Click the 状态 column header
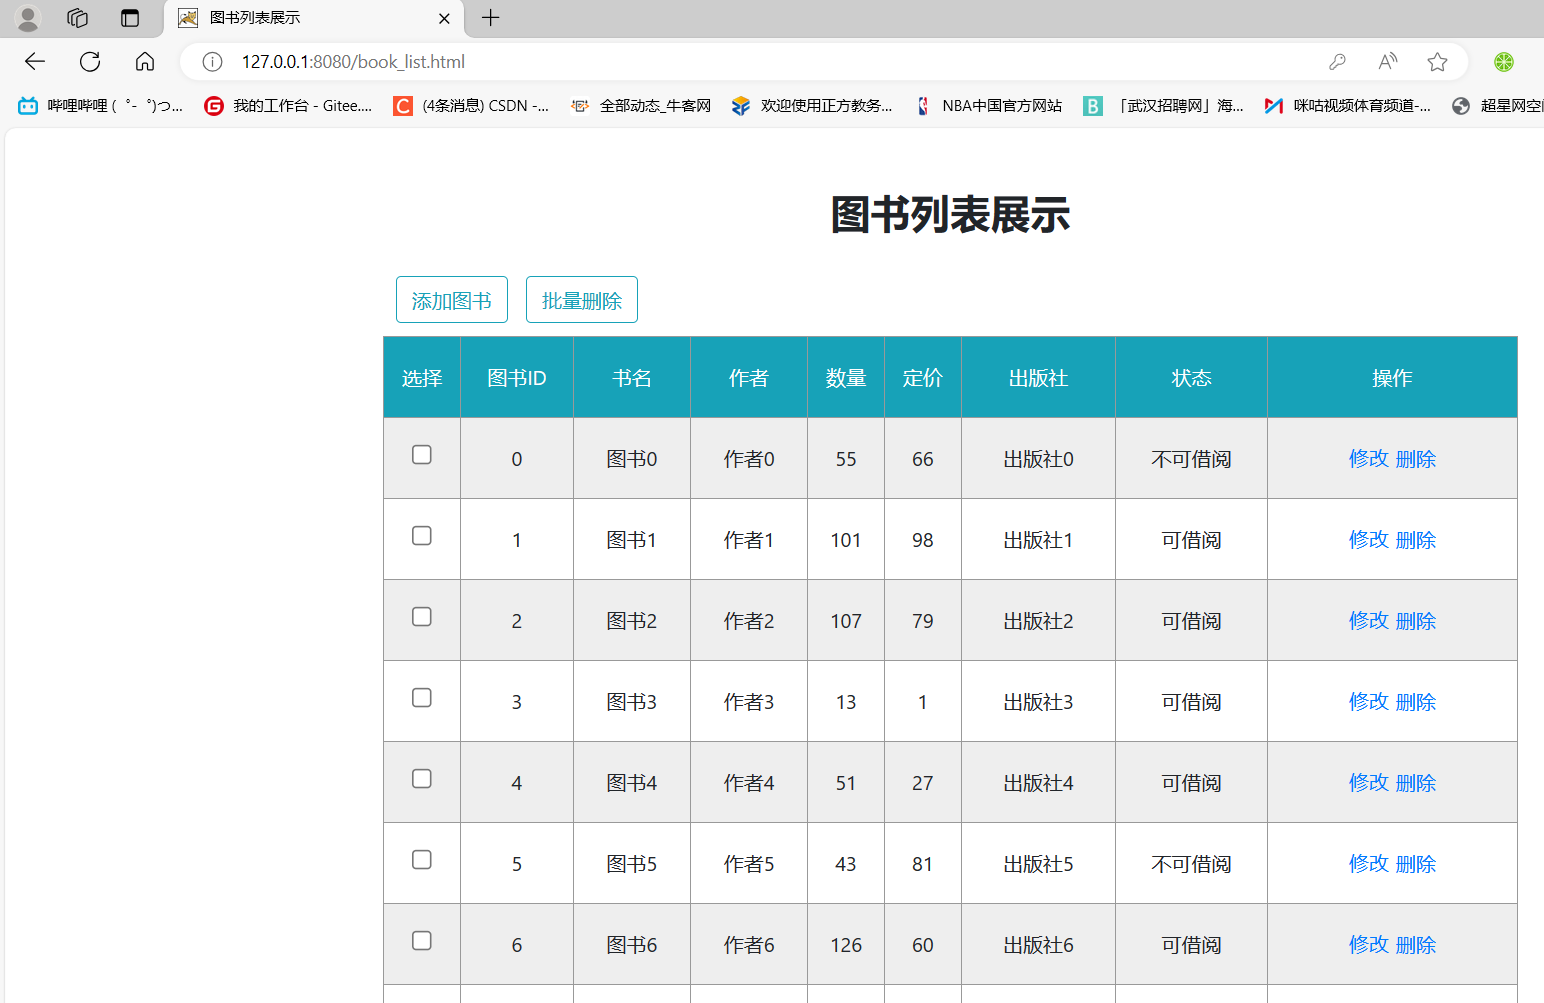Screen dimensions: 1544x1003 (1191, 378)
